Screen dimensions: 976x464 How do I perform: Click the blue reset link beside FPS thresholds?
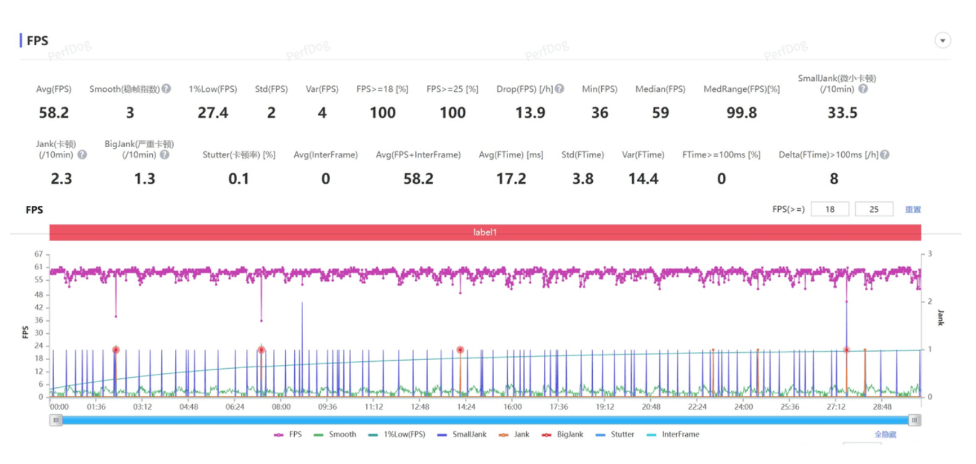click(912, 210)
